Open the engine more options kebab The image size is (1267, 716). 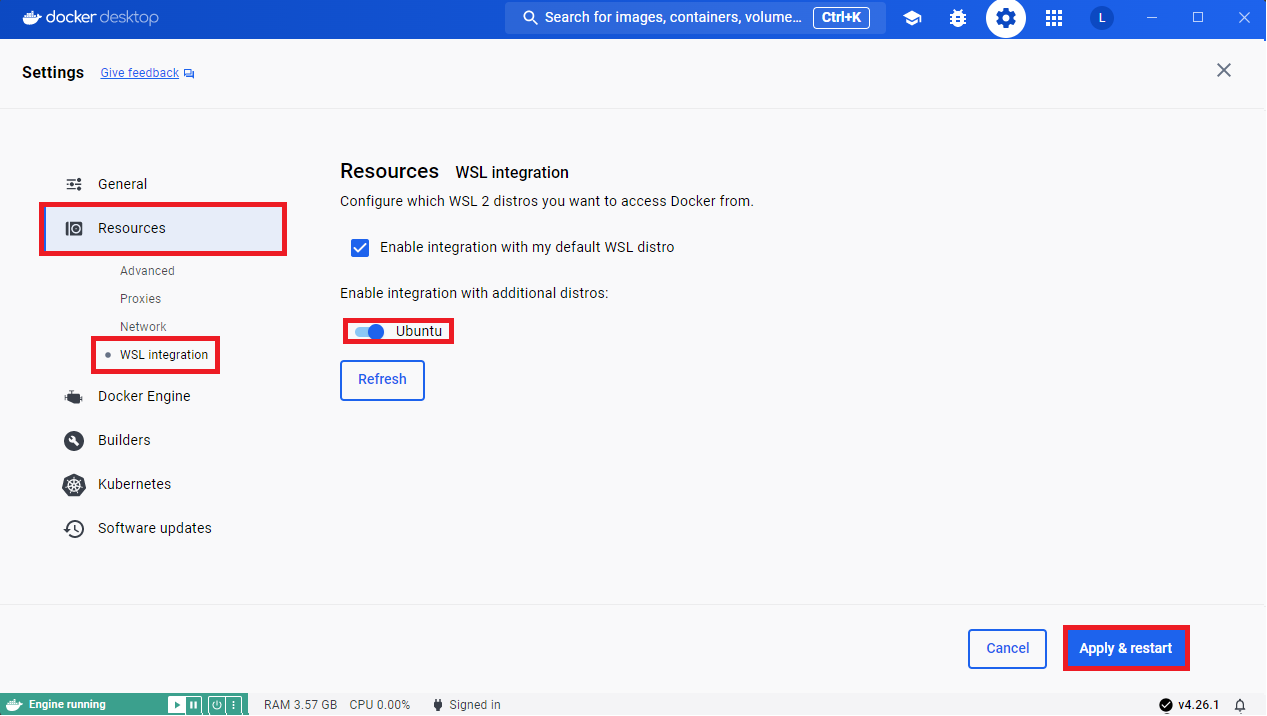pyautogui.click(x=233, y=705)
